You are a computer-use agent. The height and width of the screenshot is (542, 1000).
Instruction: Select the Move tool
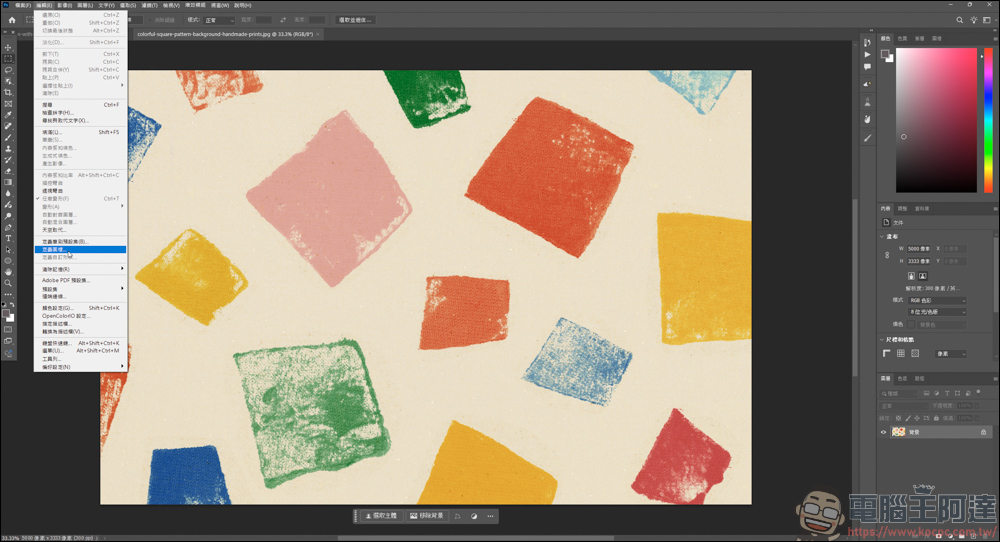8,47
